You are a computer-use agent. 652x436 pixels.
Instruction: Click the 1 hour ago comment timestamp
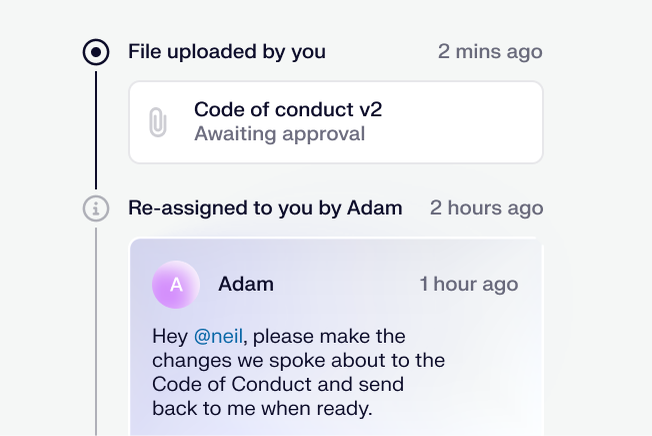[468, 284]
